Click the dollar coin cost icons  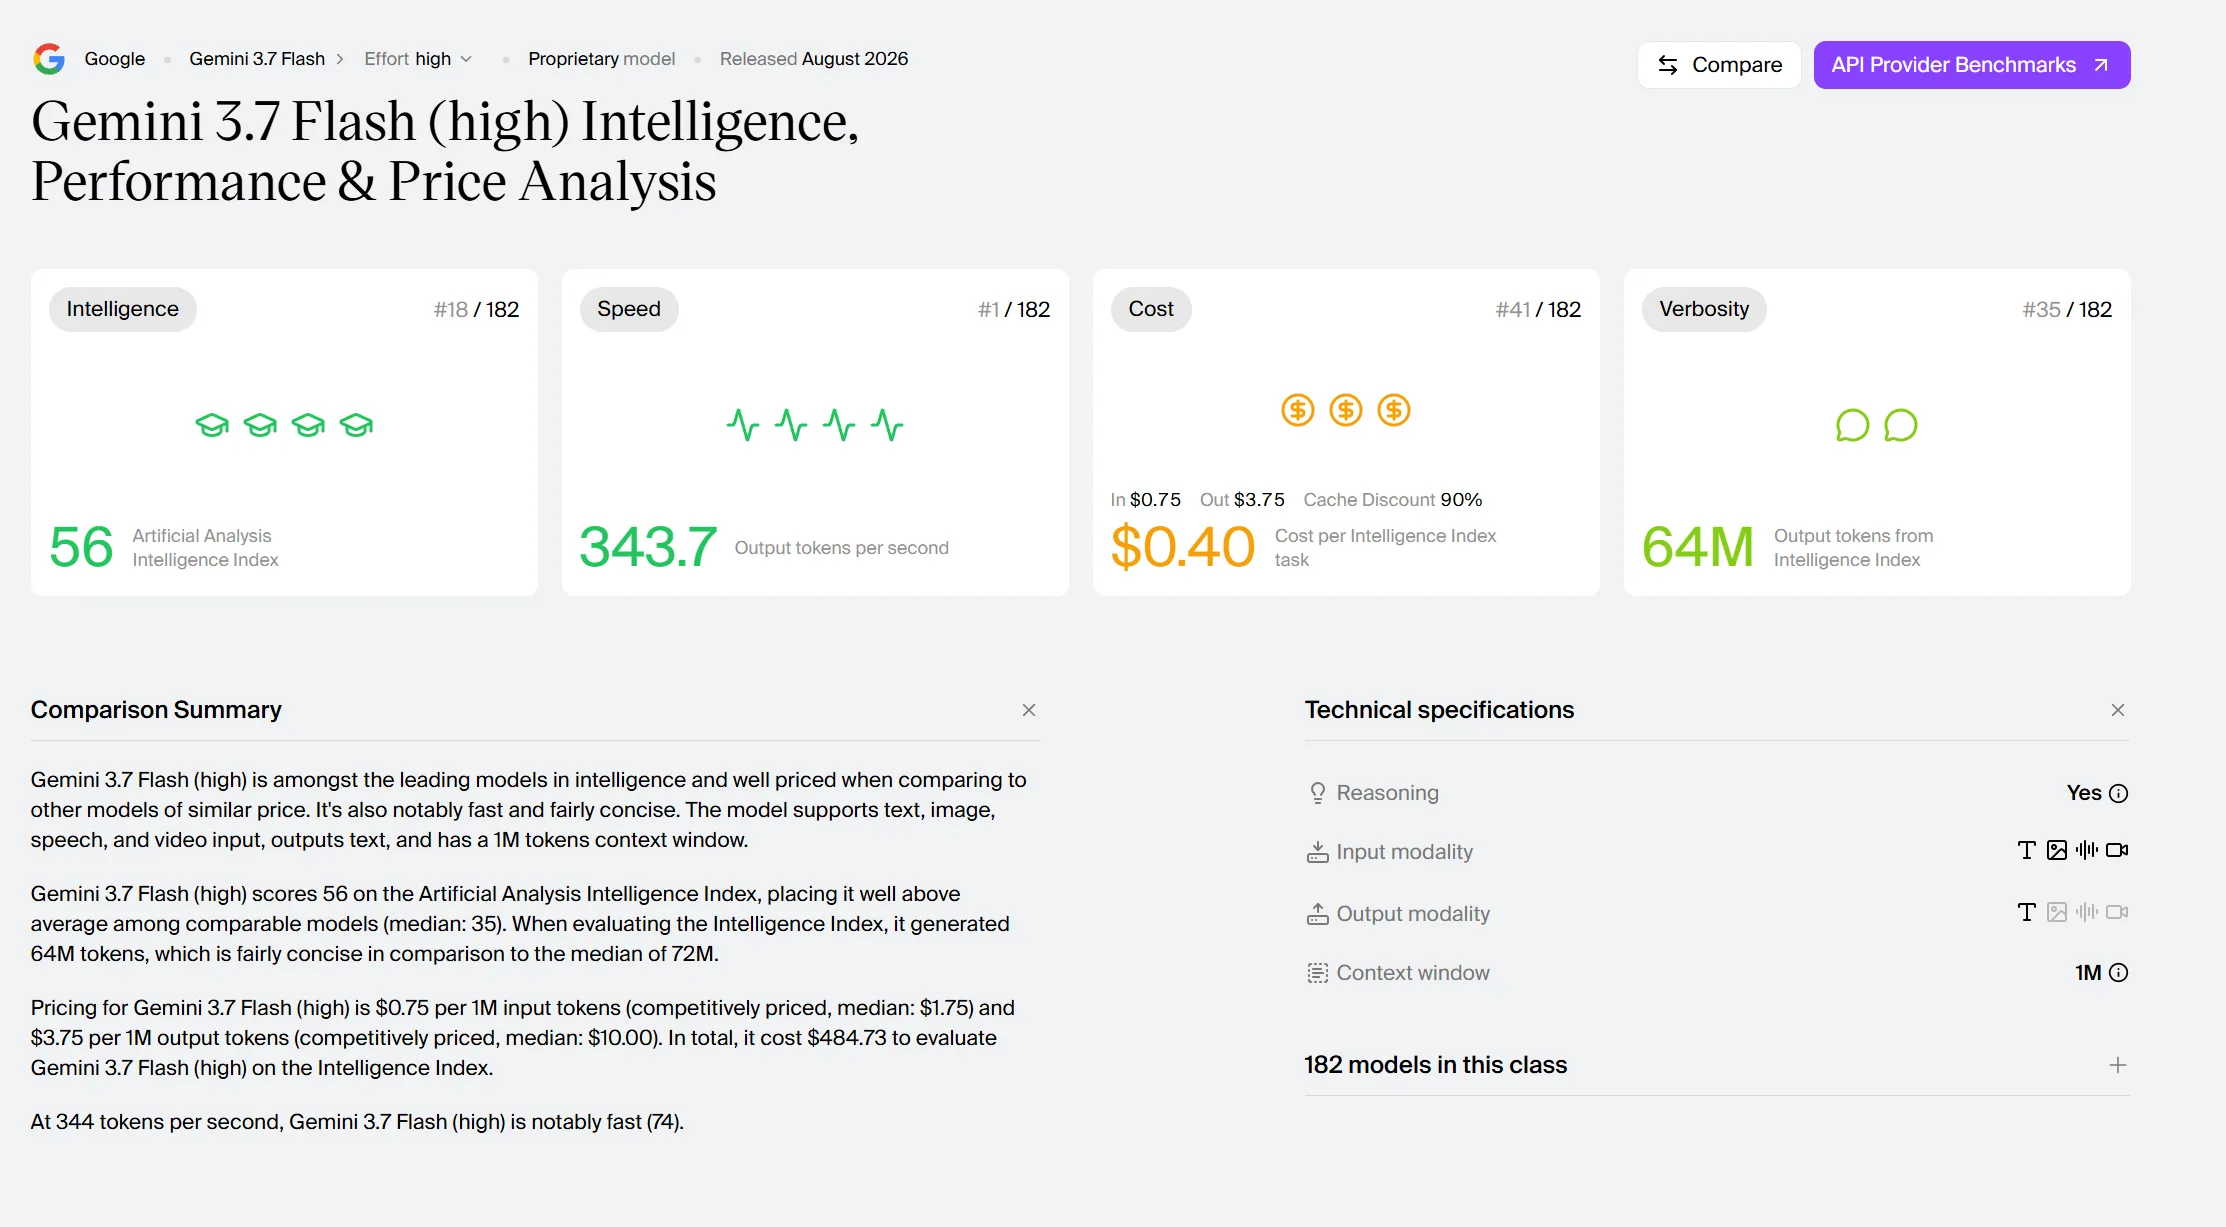(x=1346, y=410)
